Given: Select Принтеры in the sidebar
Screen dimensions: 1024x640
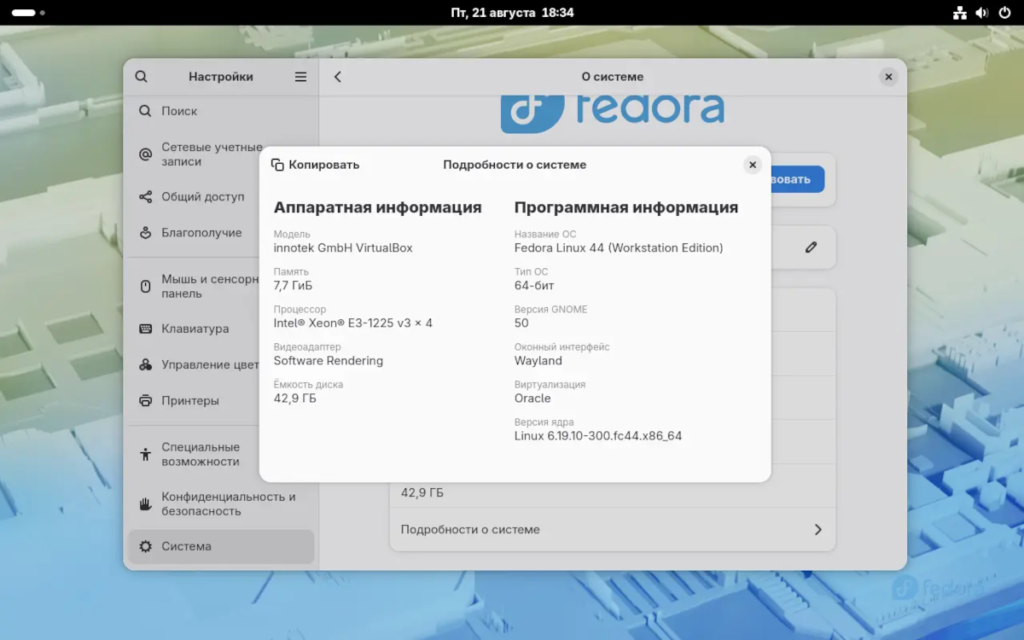Looking at the screenshot, I should pos(221,400).
